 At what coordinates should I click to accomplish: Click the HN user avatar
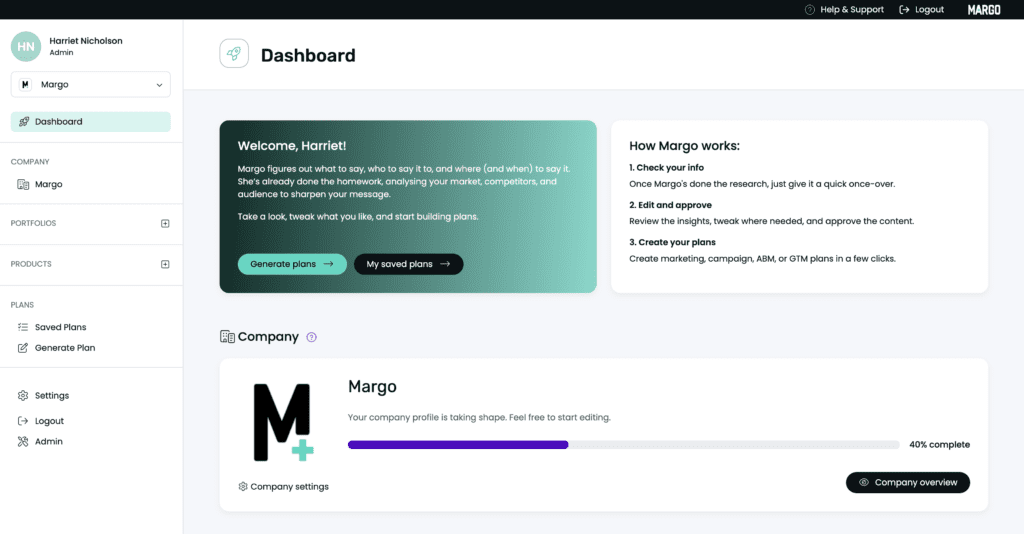click(26, 46)
